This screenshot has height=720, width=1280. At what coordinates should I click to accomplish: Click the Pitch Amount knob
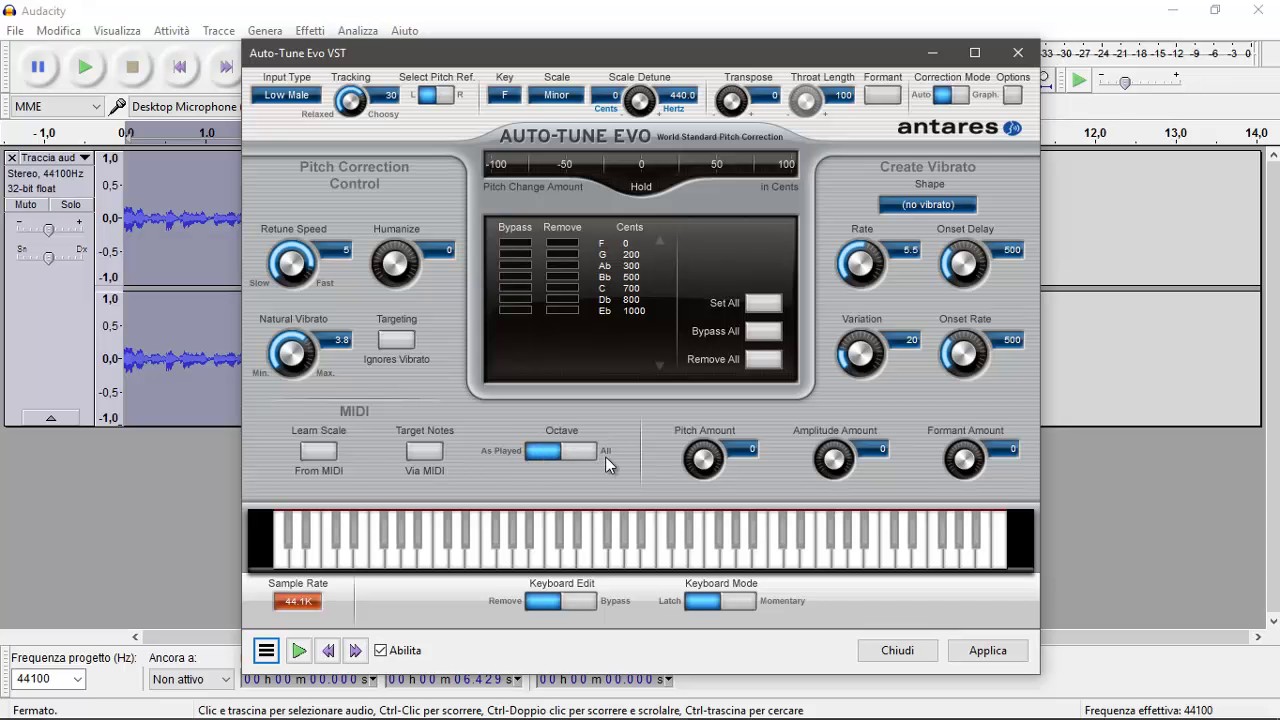[x=703, y=460]
